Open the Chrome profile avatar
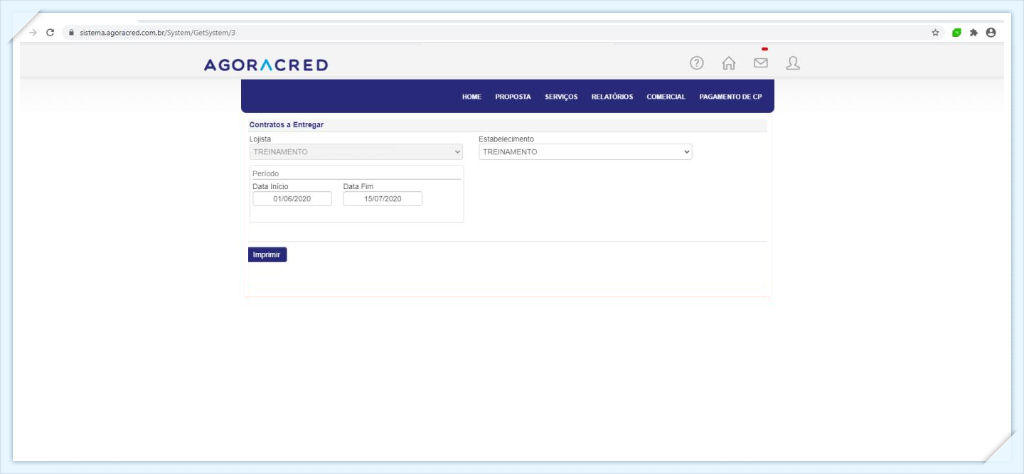The width and height of the screenshot is (1024, 474). (x=991, y=32)
